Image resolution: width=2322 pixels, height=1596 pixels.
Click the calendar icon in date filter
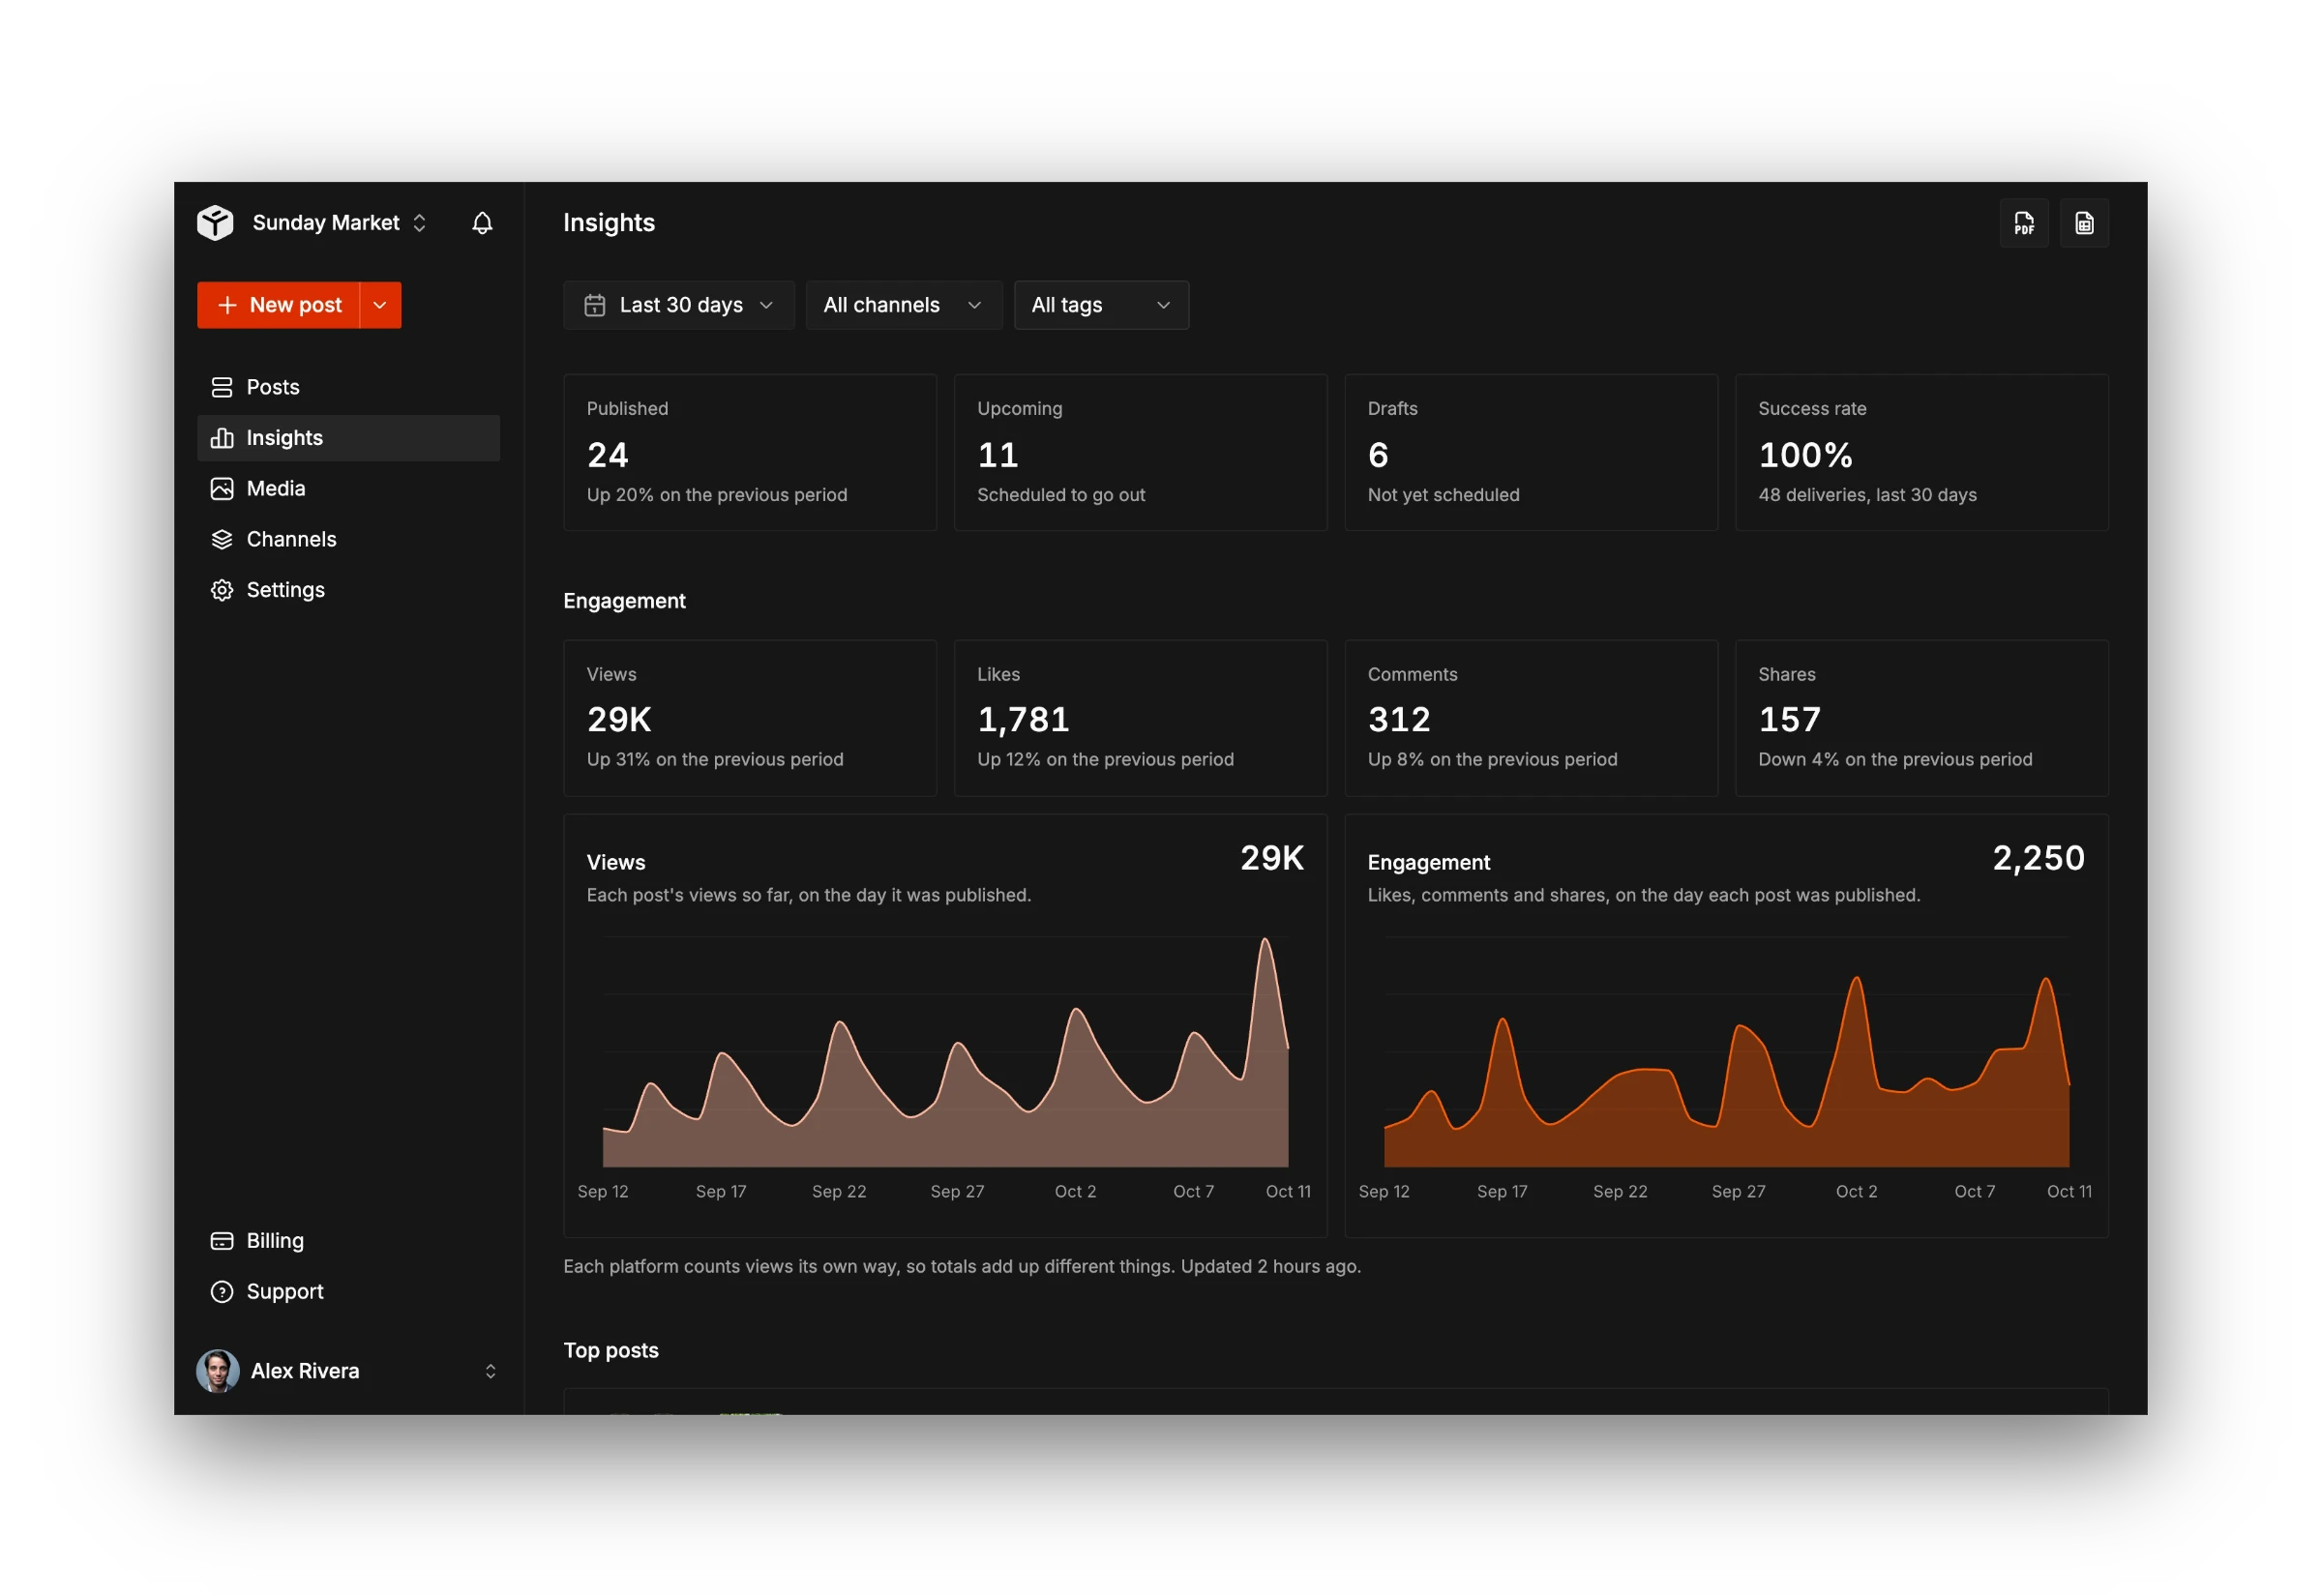coord(594,305)
